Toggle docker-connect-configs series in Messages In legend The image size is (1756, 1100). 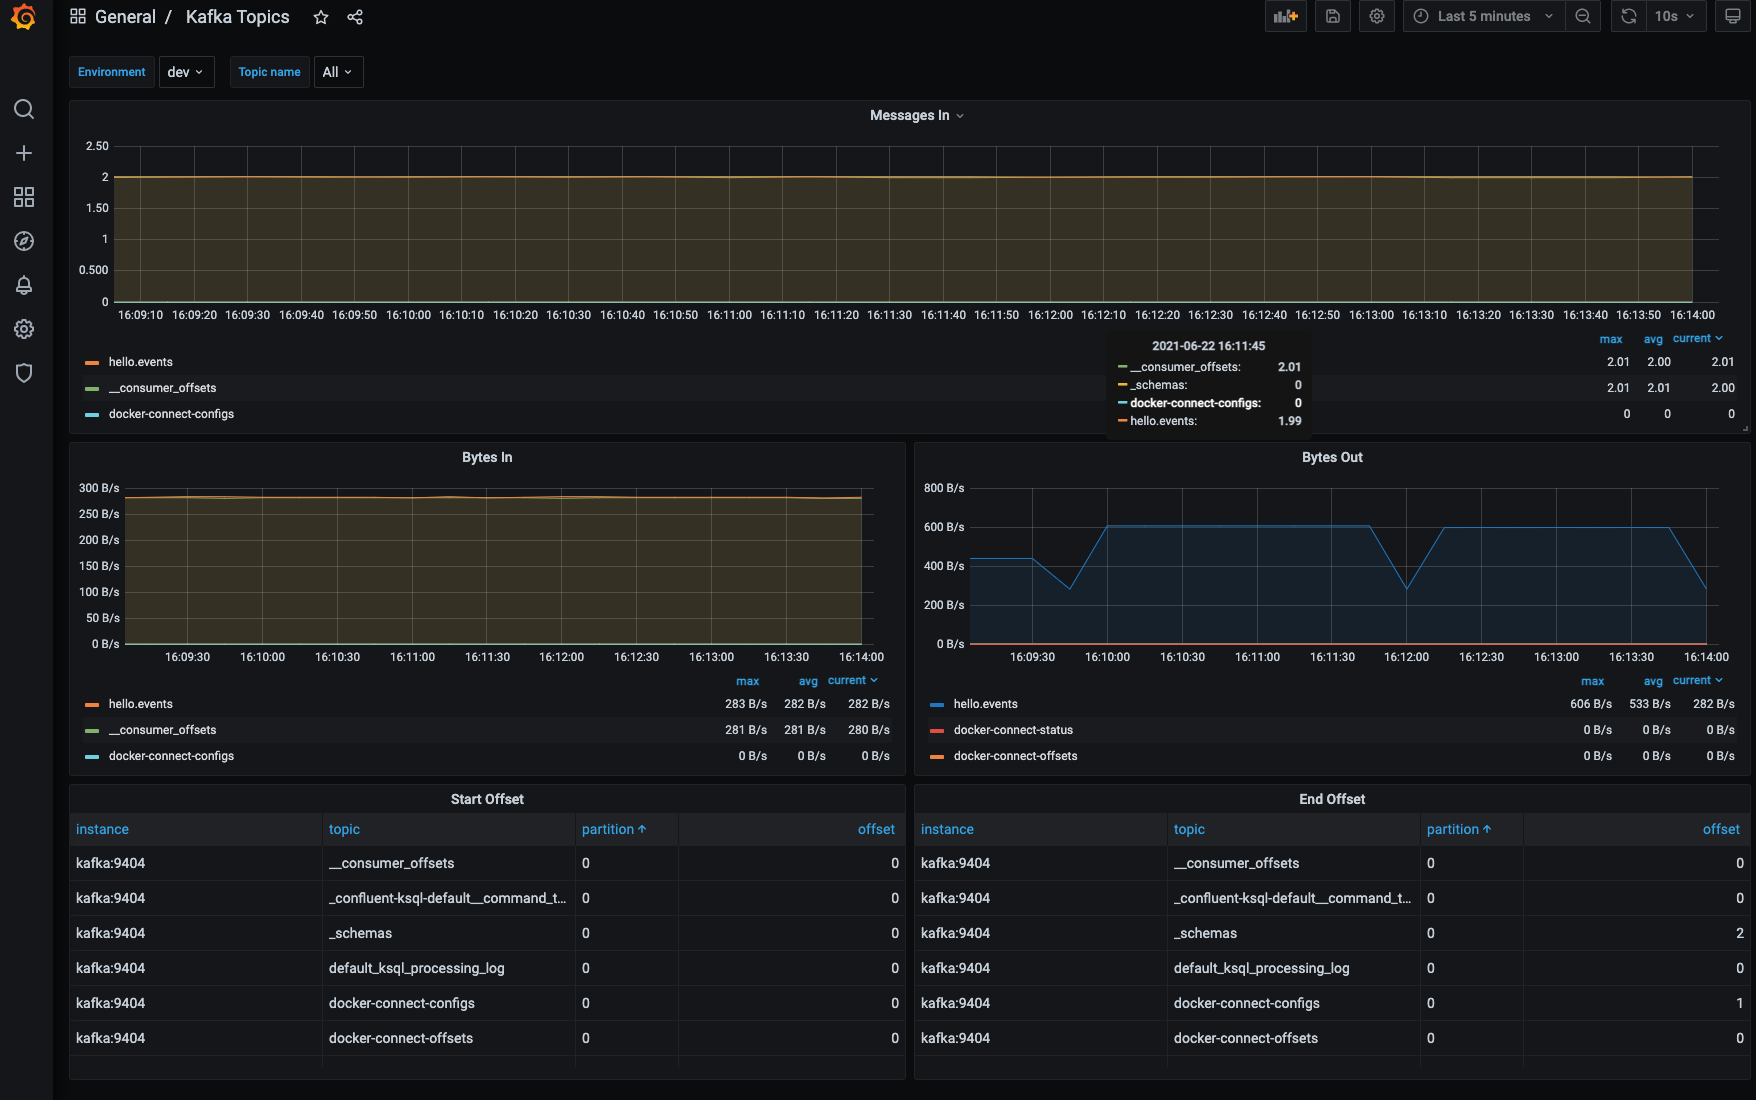[171, 414]
